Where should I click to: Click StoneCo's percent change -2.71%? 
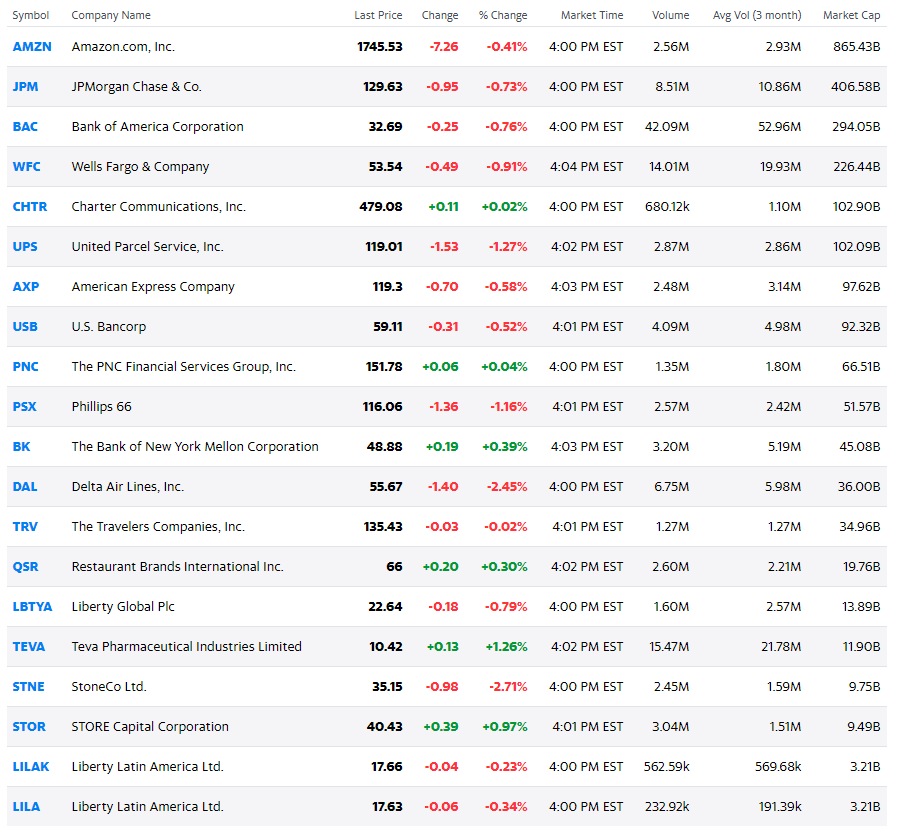tap(508, 687)
